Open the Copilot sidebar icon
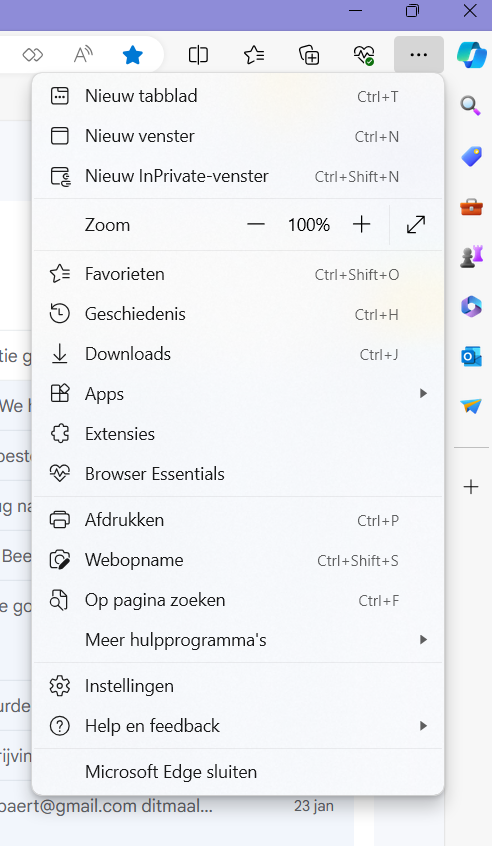The width and height of the screenshot is (492, 846). click(472, 54)
